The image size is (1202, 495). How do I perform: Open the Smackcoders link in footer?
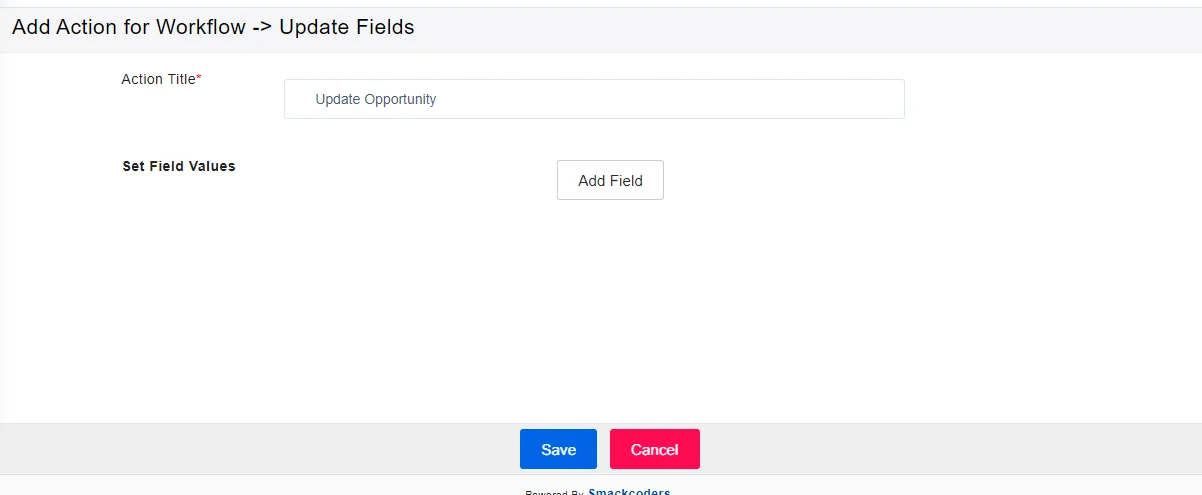[x=629, y=491]
